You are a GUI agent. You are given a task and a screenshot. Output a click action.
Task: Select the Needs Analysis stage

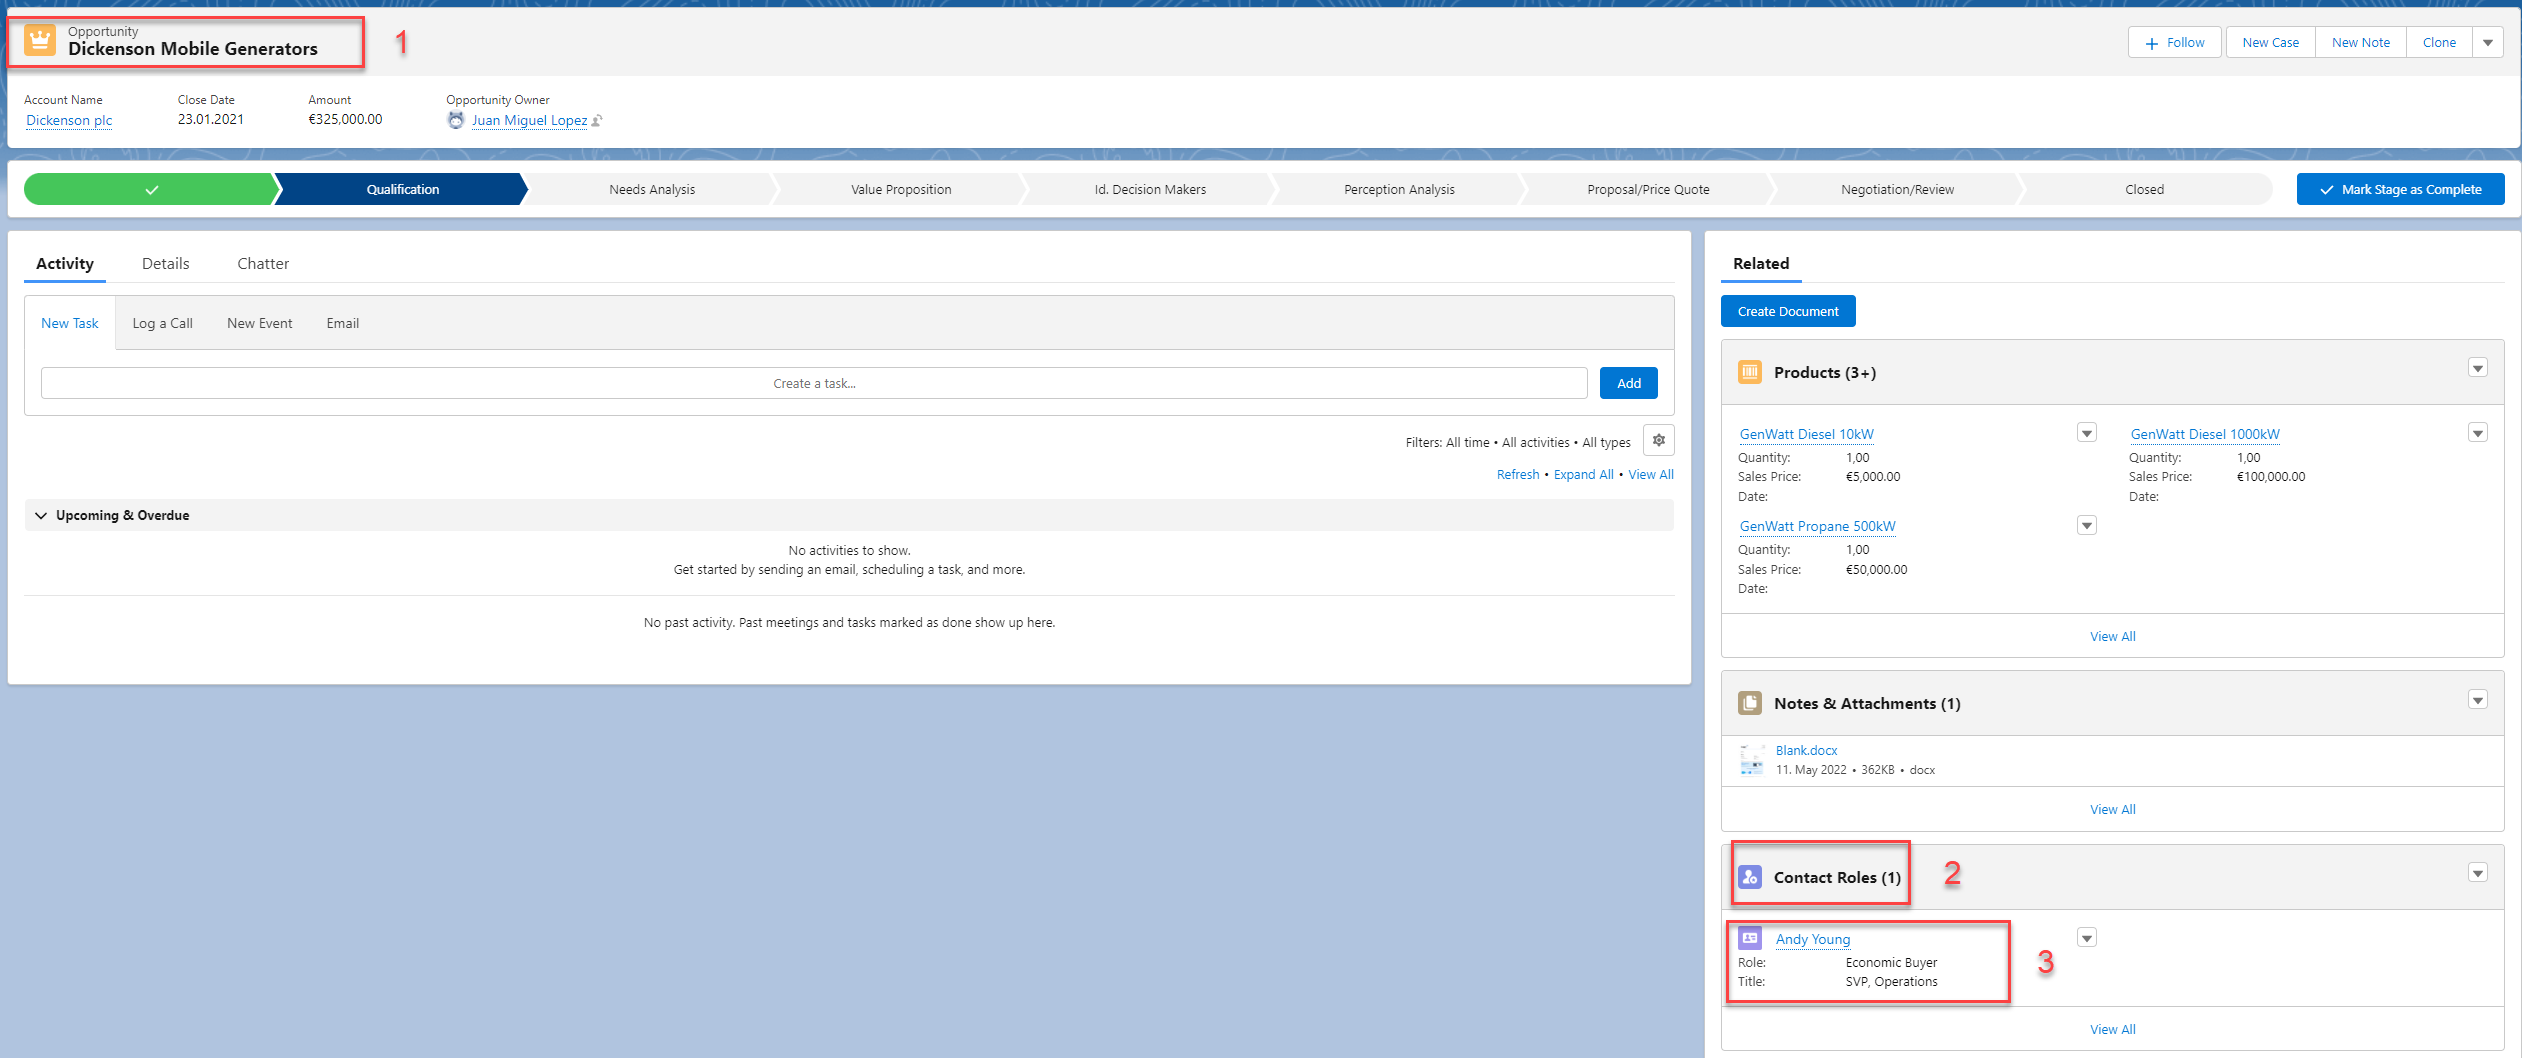pos(652,189)
